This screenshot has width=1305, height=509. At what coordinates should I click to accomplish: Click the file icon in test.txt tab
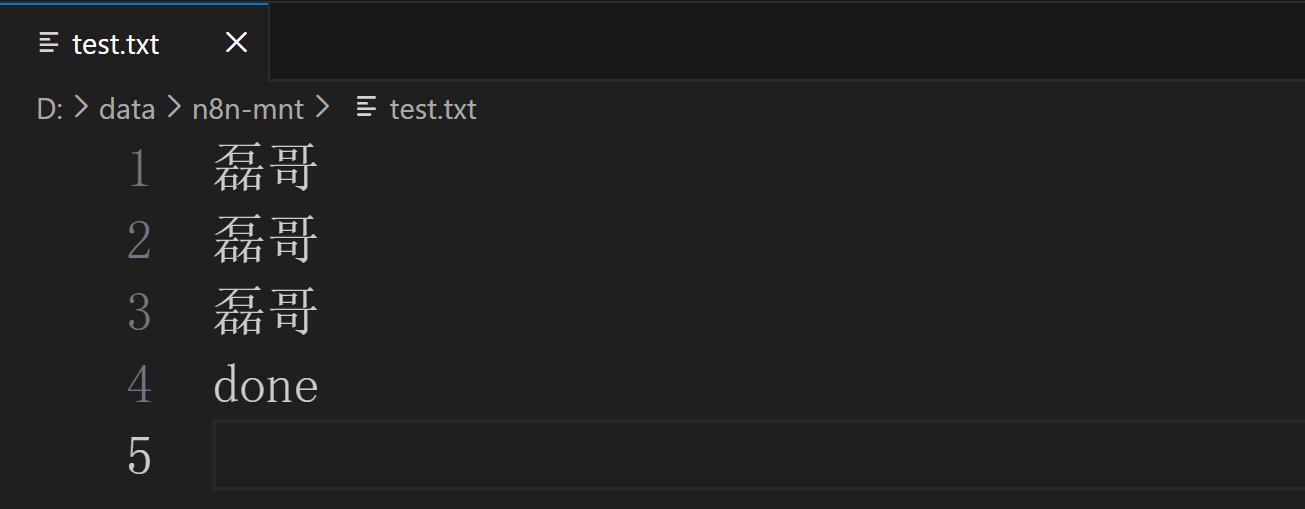coord(48,43)
